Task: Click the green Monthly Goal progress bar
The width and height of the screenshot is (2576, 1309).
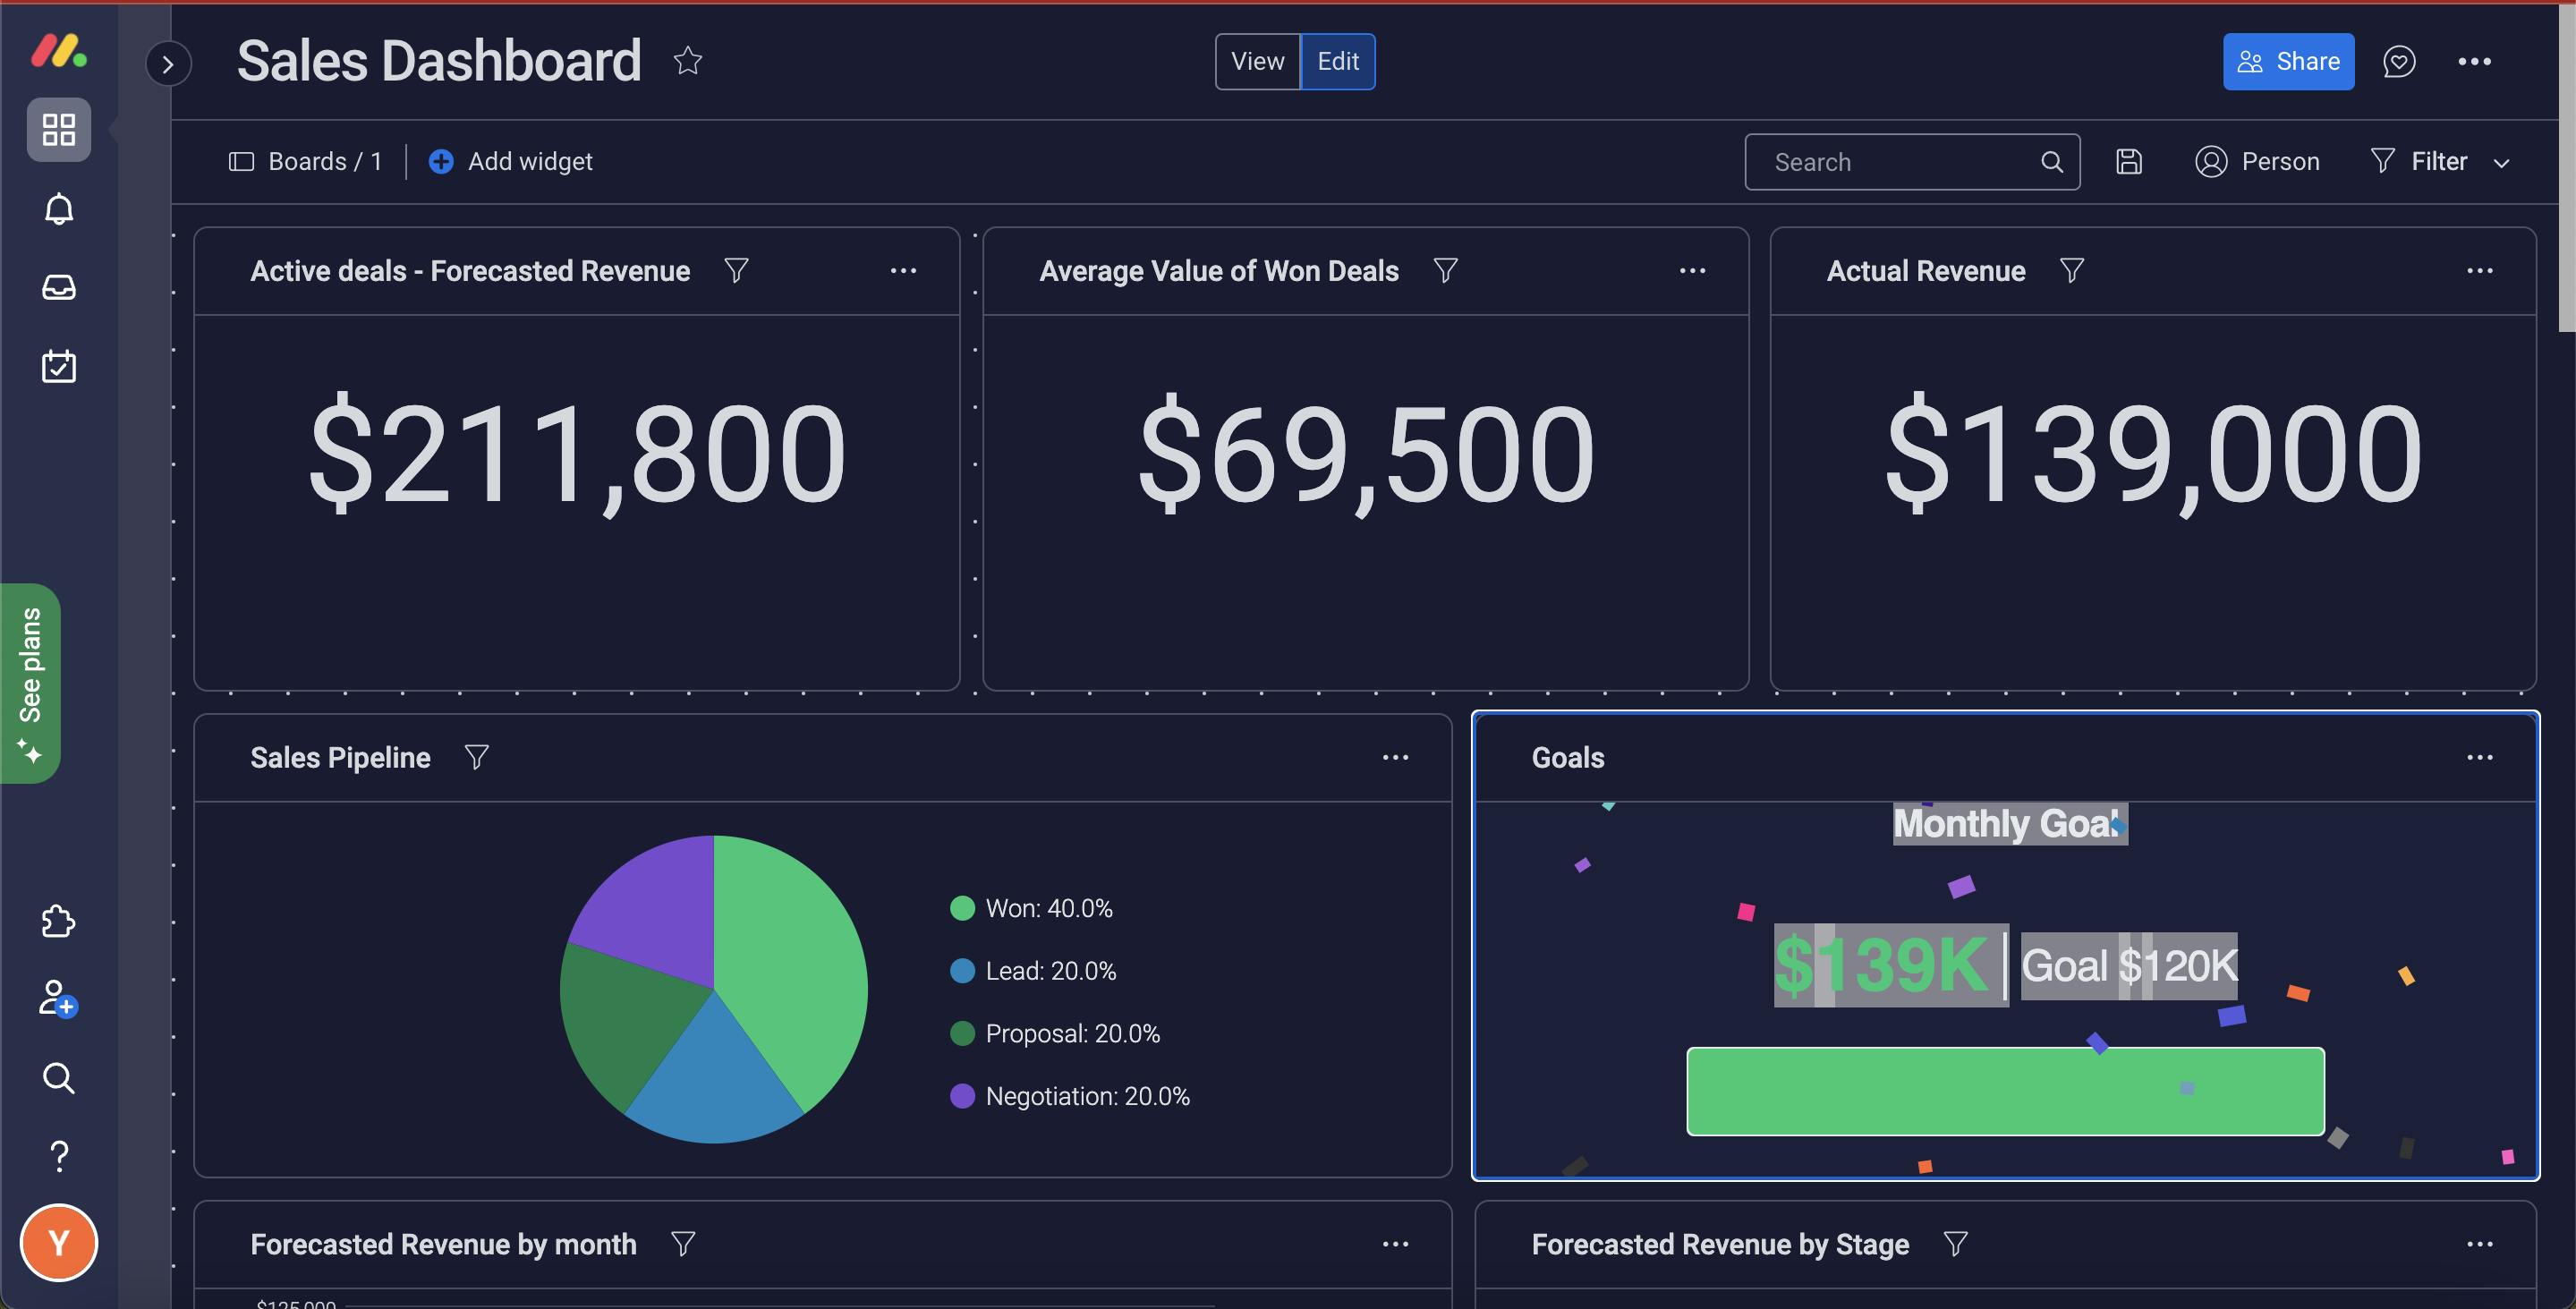Action: 2005,1091
